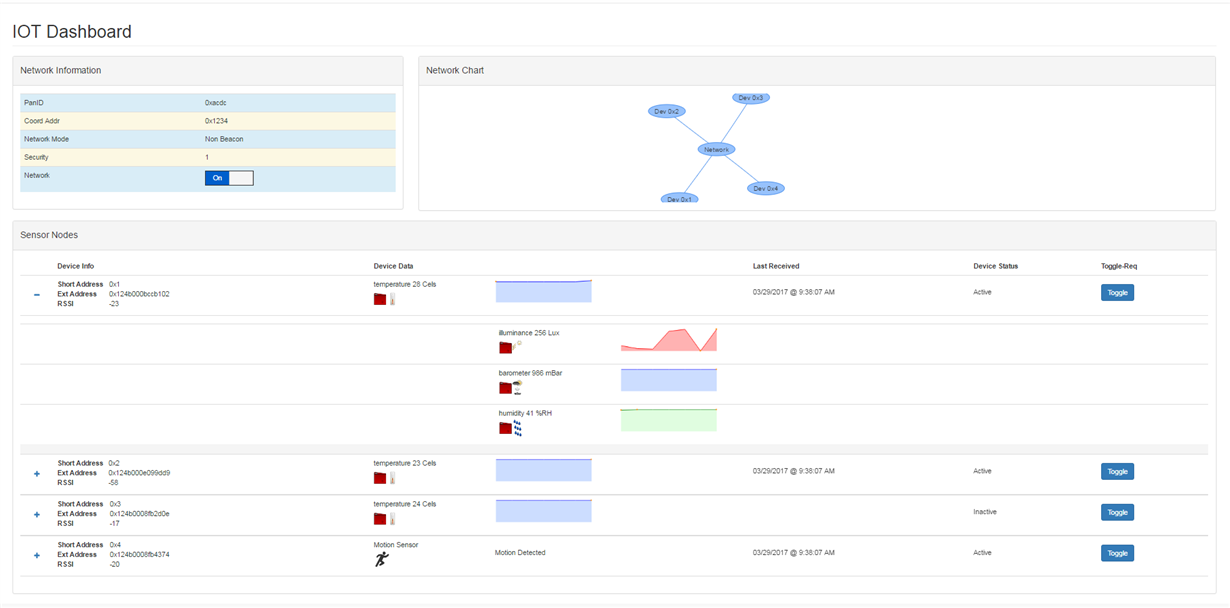Expand the device 0x3 sensor row
Image resolution: width=1230 pixels, height=608 pixels.
[37, 514]
